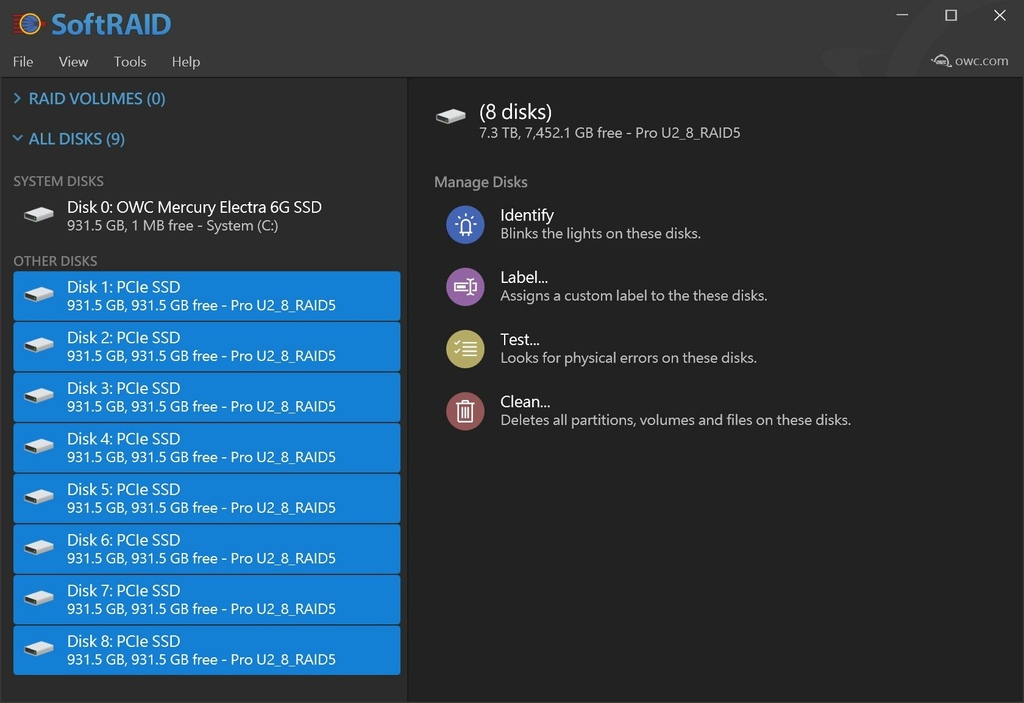Viewport: 1024px width, 703px height.
Task: Click the OTHER DISKS section label
Action: [x=55, y=261]
